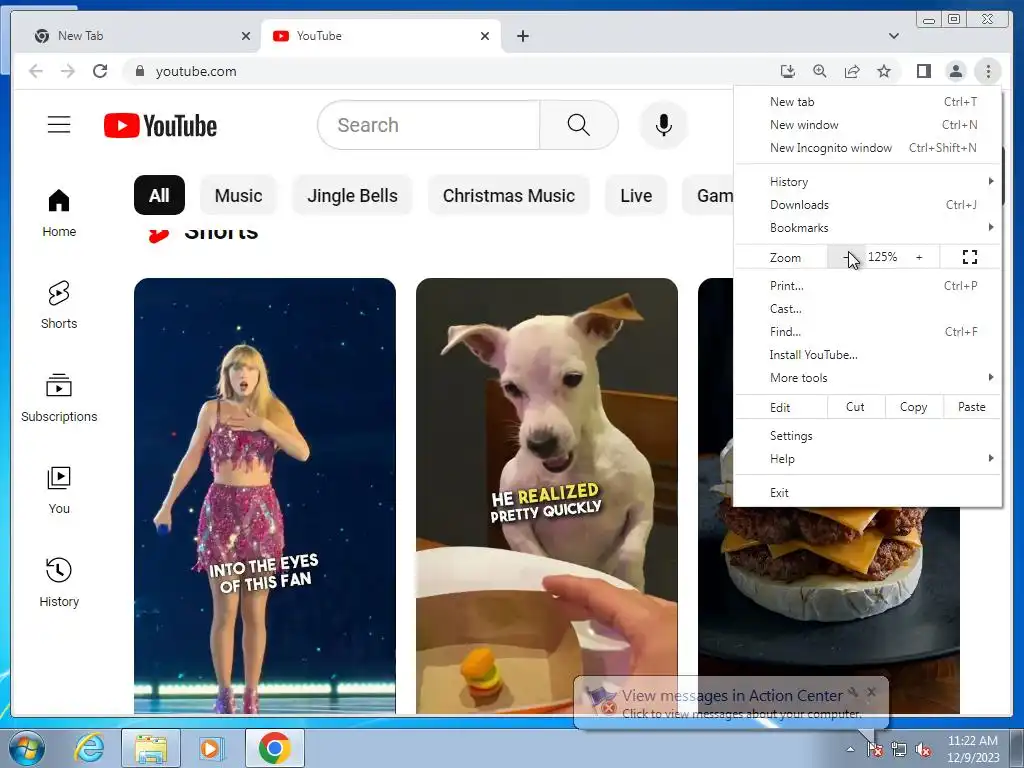Viewport: 1024px width, 768px height.
Task: Expand the History submenu
Action: click(869, 182)
